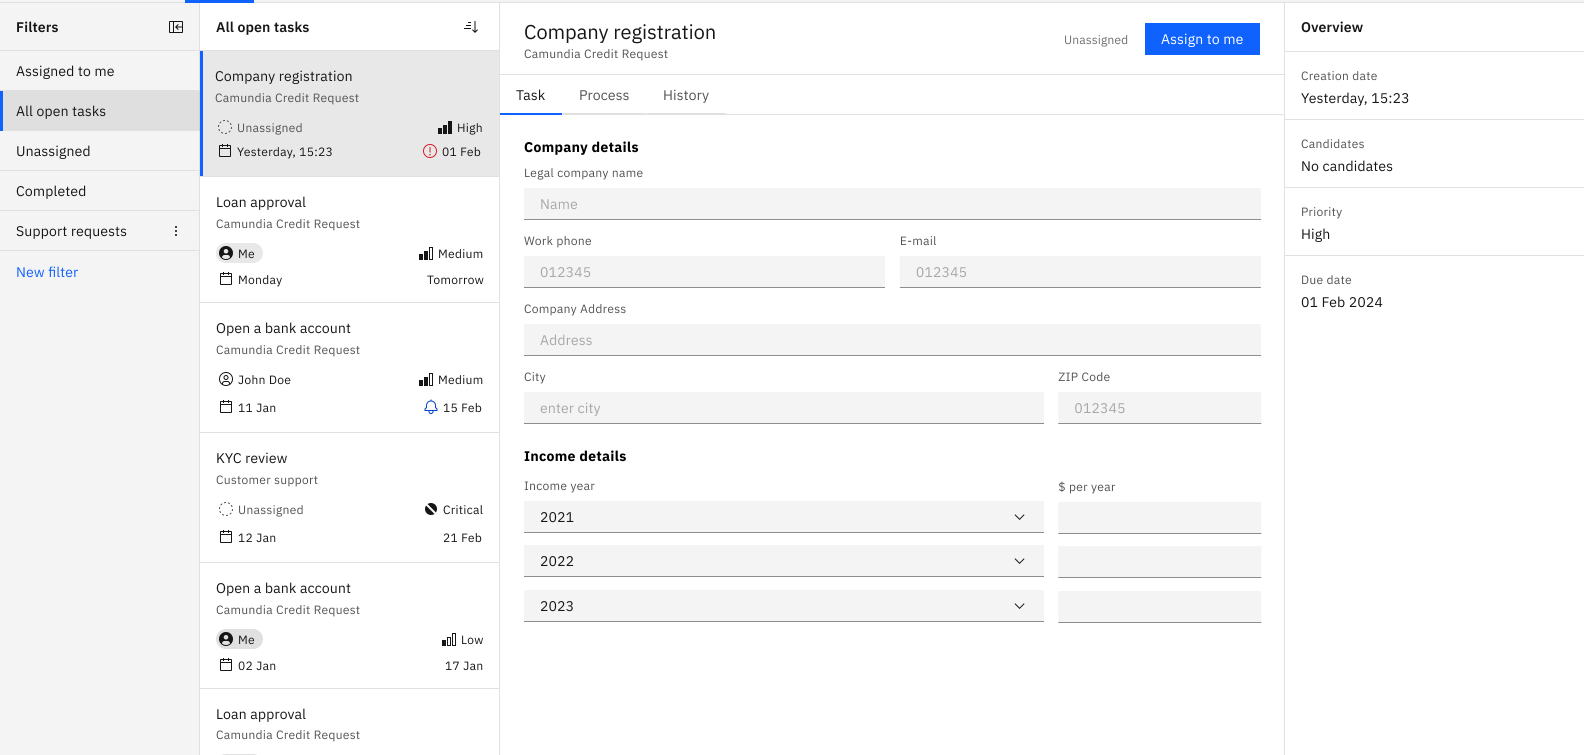Click the Assign to me button
The width and height of the screenshot is (1584, 755).
1202,39
